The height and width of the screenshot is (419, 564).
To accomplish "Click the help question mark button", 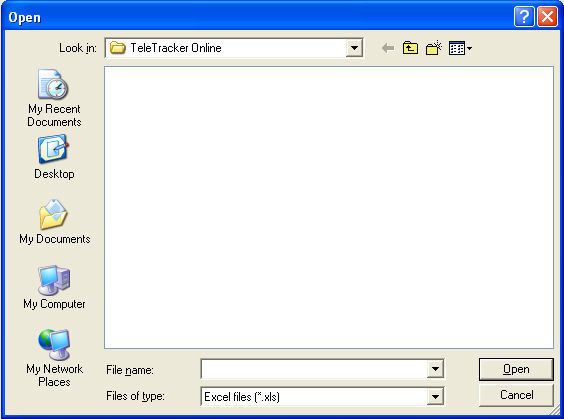I will tap(524, 17).
